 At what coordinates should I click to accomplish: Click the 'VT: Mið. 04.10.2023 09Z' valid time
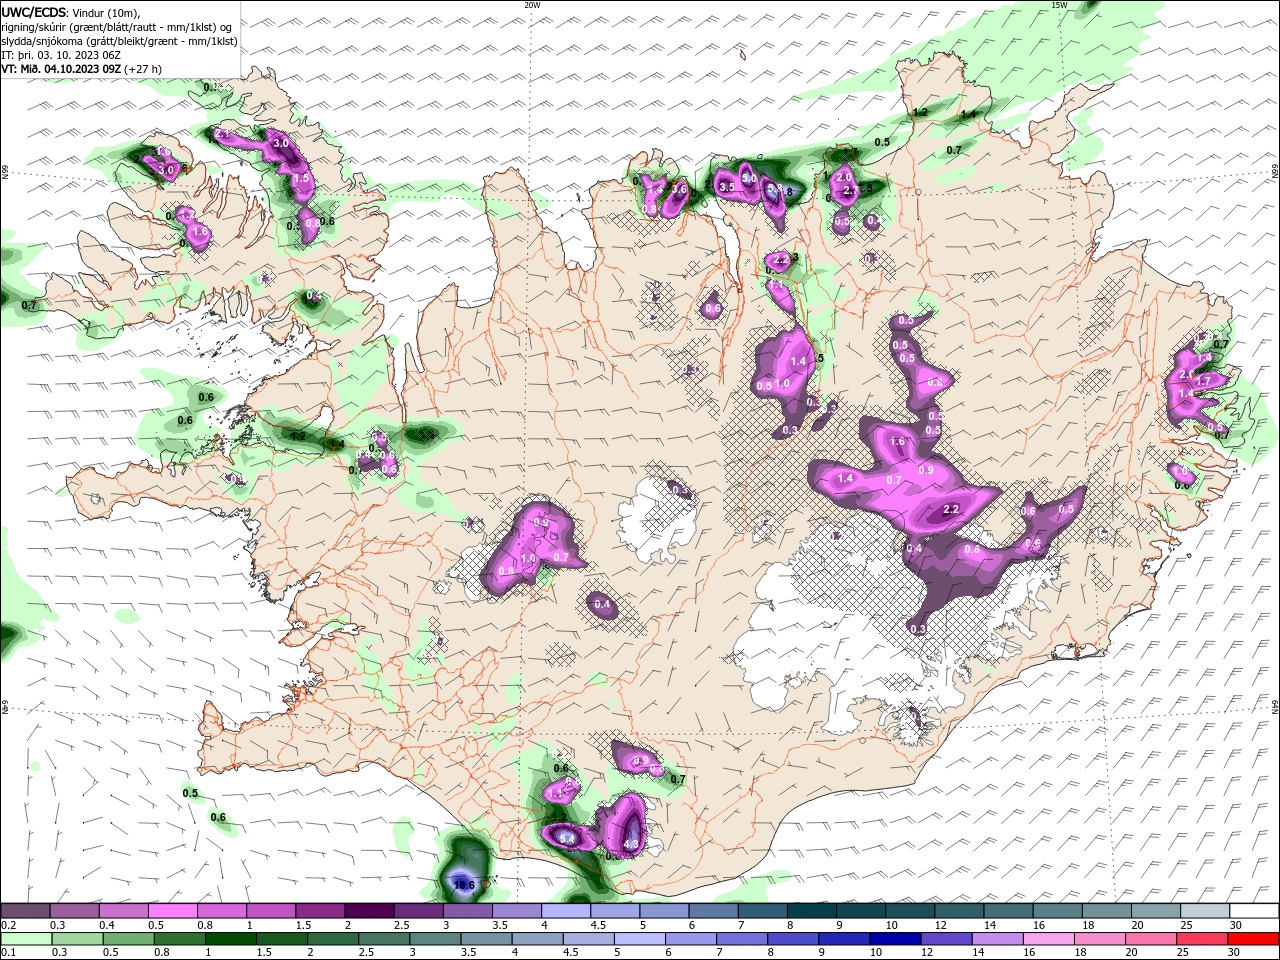coord(61,69)
